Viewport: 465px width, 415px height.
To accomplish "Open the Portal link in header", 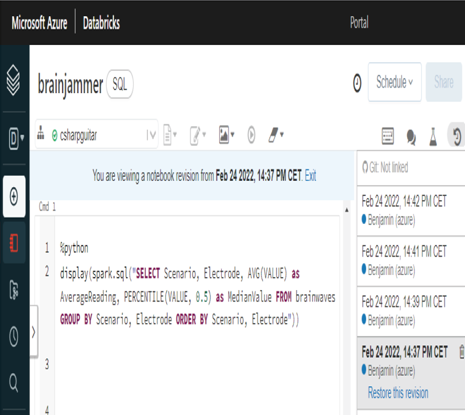I will click(359, 22).
